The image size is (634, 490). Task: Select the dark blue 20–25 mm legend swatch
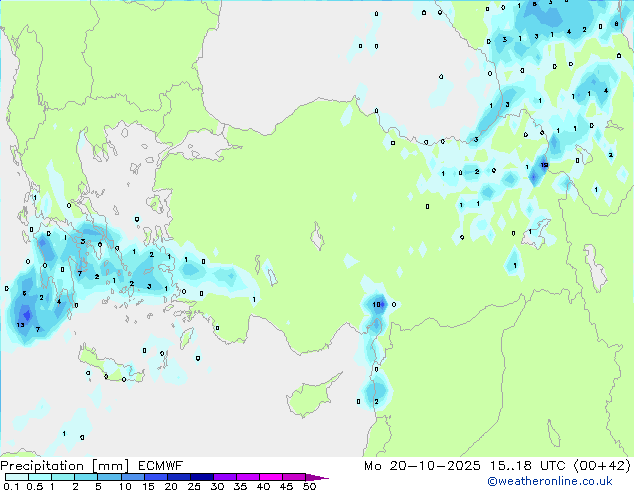[x=181, y=478]
